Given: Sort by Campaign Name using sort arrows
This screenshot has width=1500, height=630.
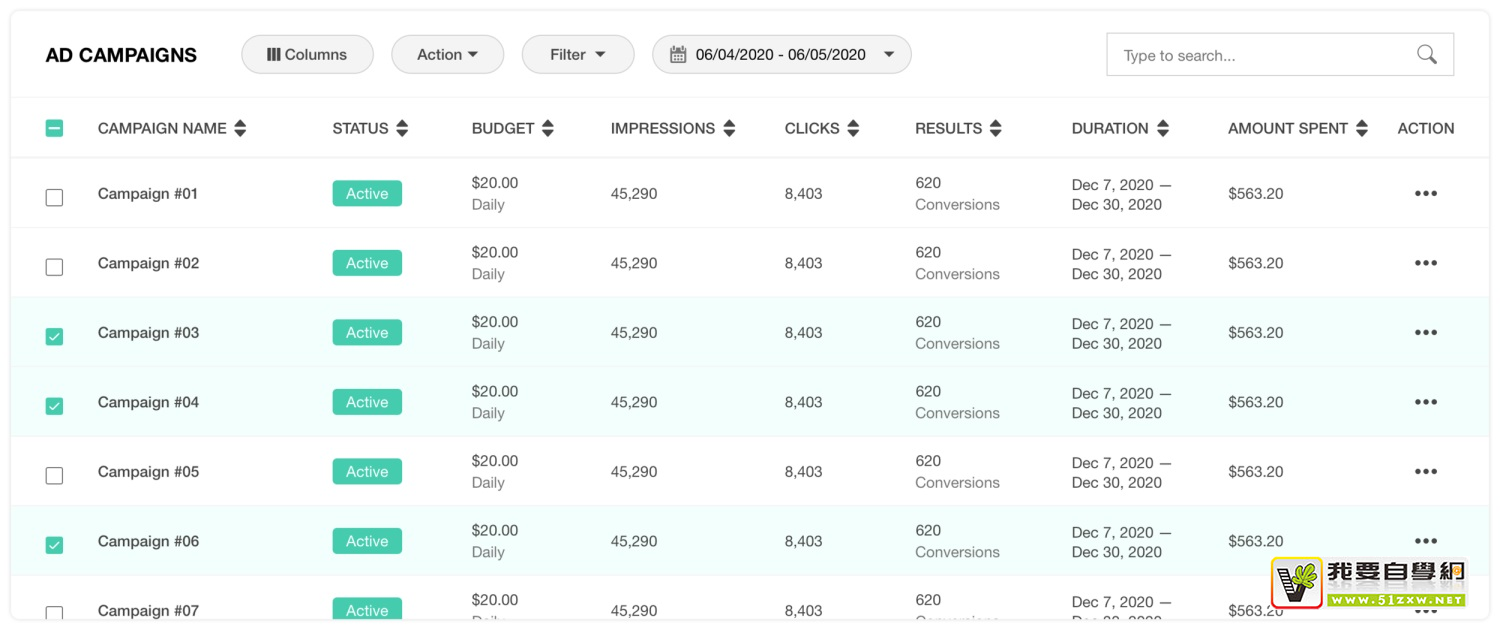Looking at the screenshot, I should click(x=240, y=128).
